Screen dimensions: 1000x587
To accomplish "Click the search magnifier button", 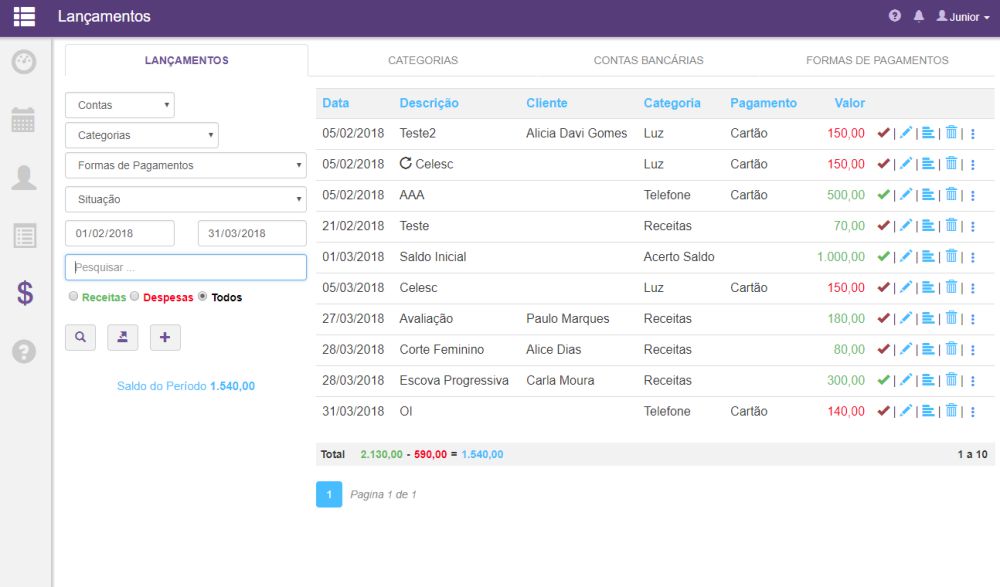I will click(x=80, y=338).
